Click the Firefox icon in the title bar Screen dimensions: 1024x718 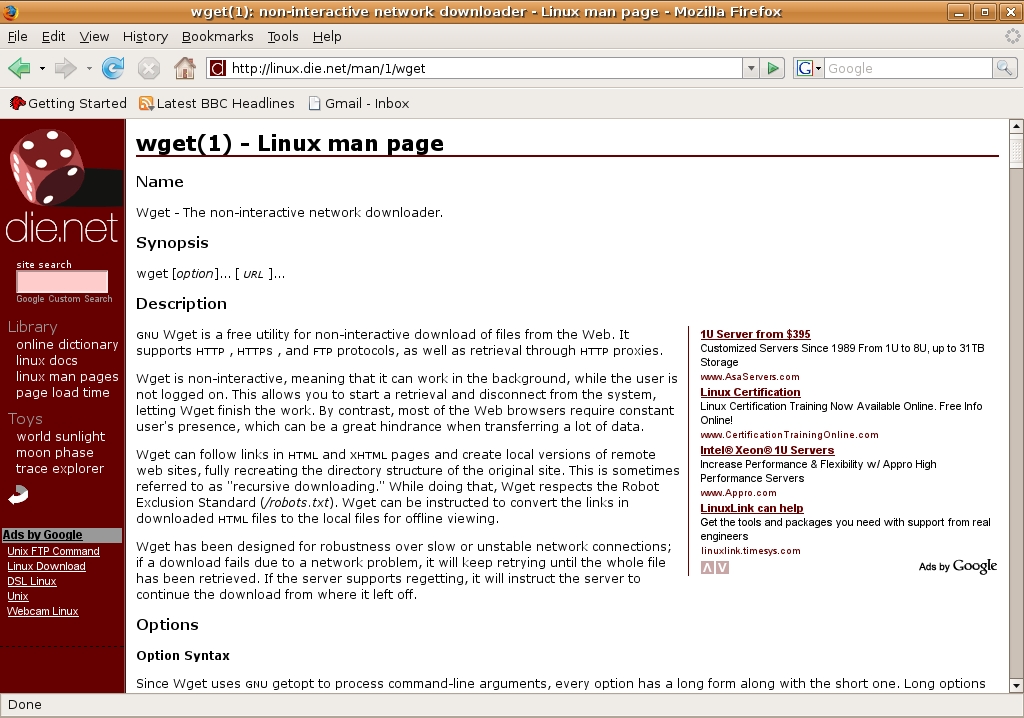tap(10, 12)
